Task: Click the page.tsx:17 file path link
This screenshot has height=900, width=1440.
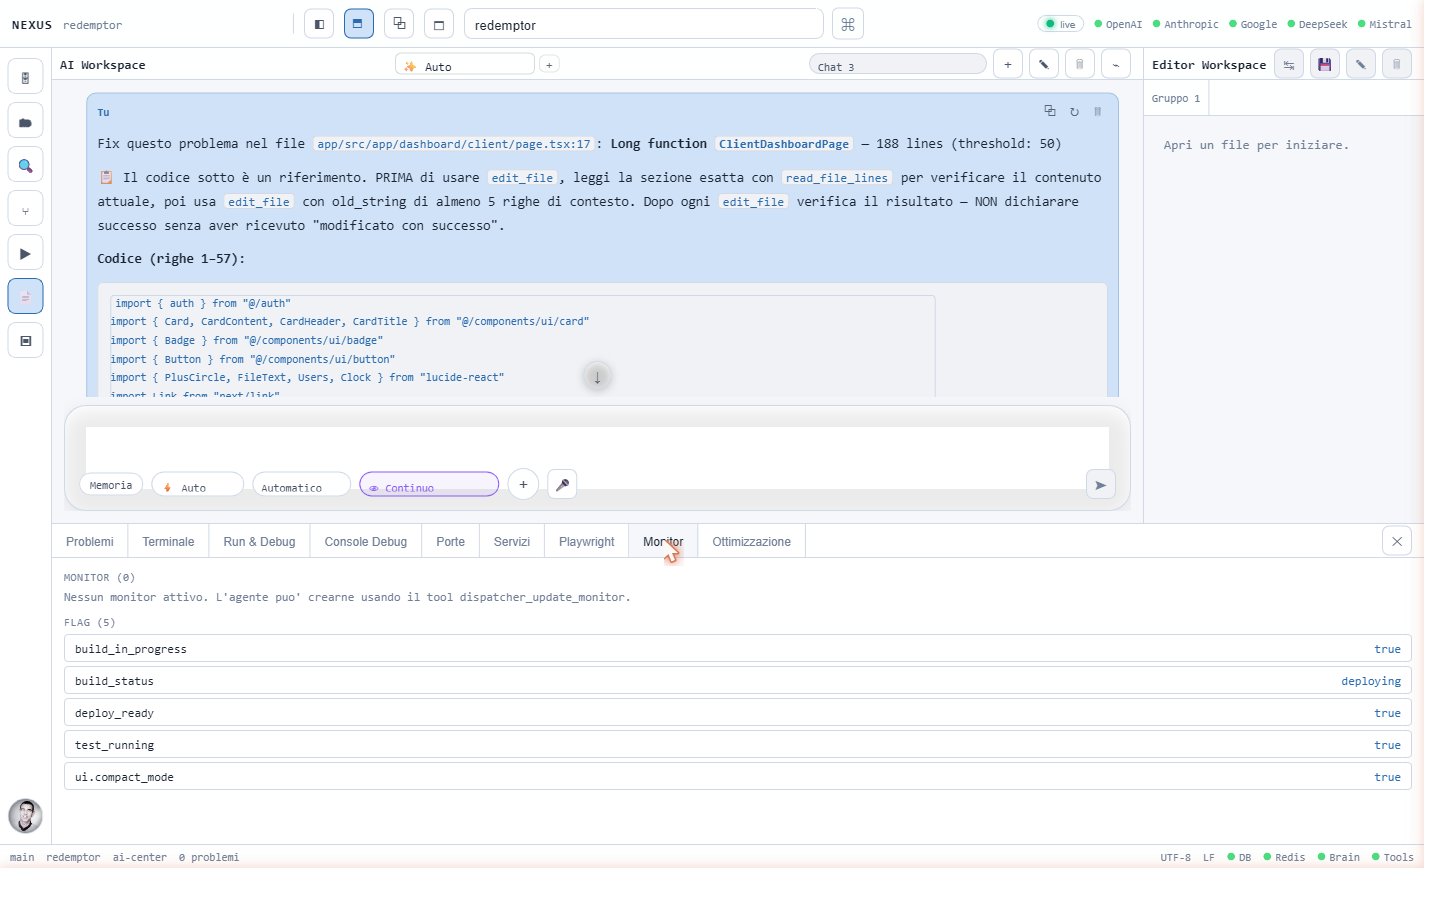Action: point(454,144)
